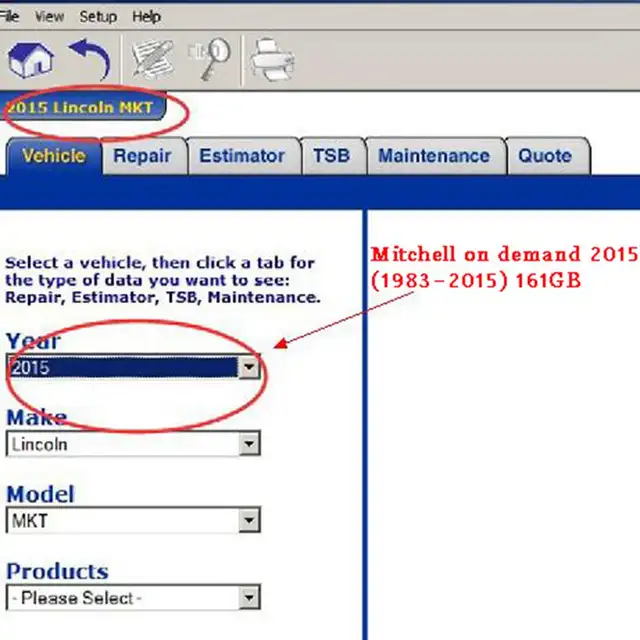Expand the Model dropdown arrow
This screenshot has width=640, height=640.
click(x=249, y=520)
